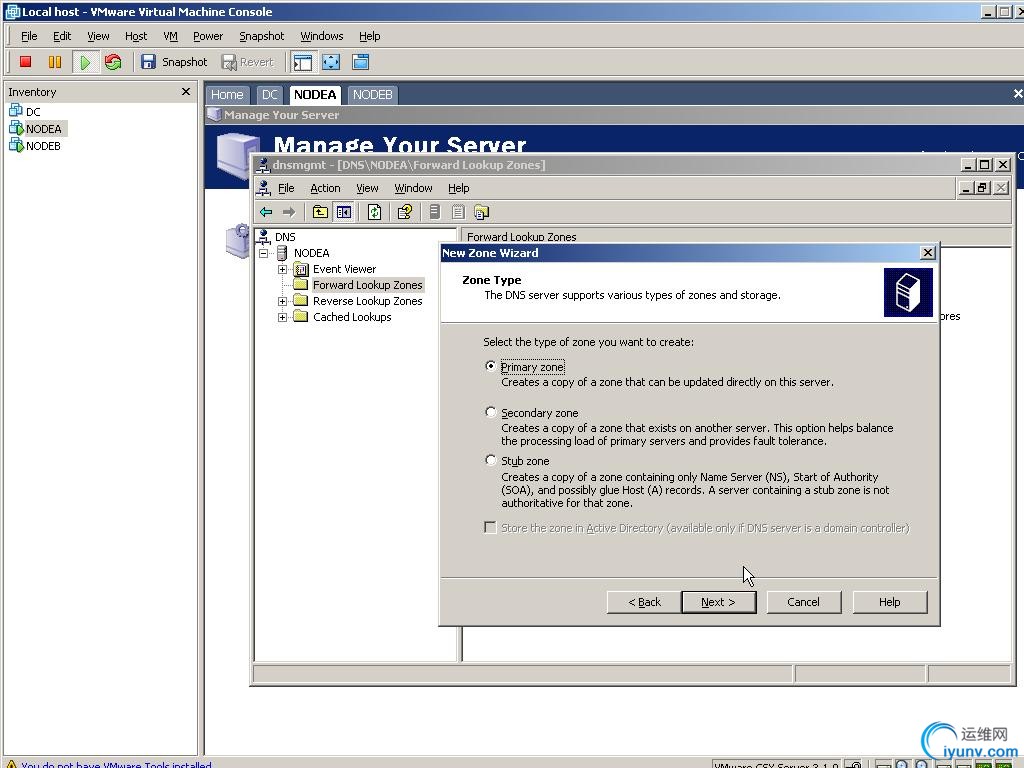Click the Forward Lookup Zones column header
Viewport: 1024px width, 768px height.
pos(736,236)
